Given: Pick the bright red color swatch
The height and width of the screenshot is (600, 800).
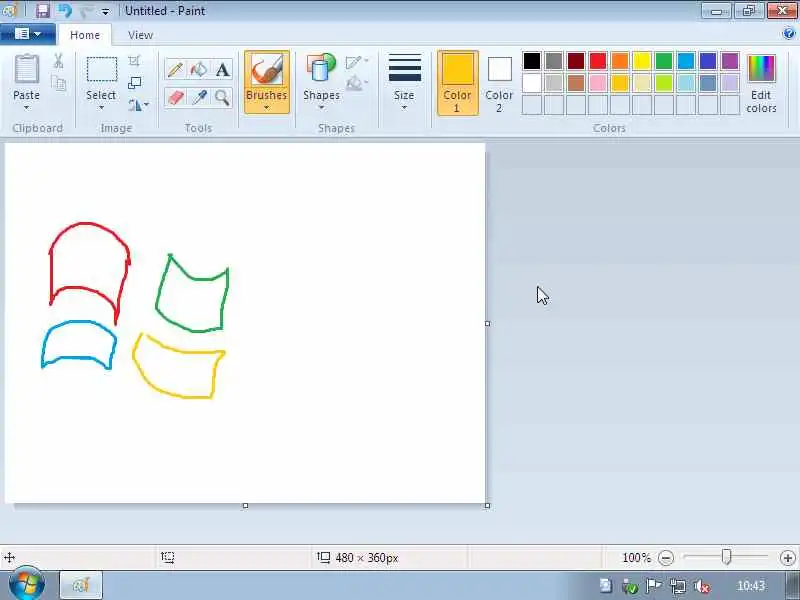Looking at the screenshot, I should 598,61.
